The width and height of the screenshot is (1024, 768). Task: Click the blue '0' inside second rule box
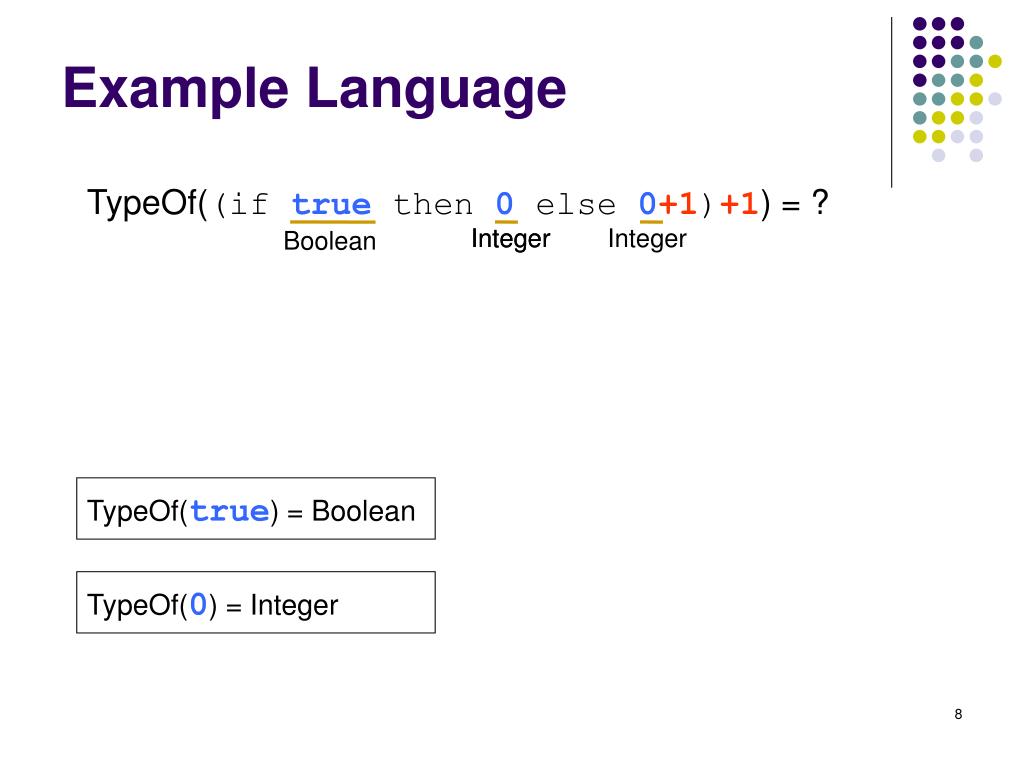point(198,604)
